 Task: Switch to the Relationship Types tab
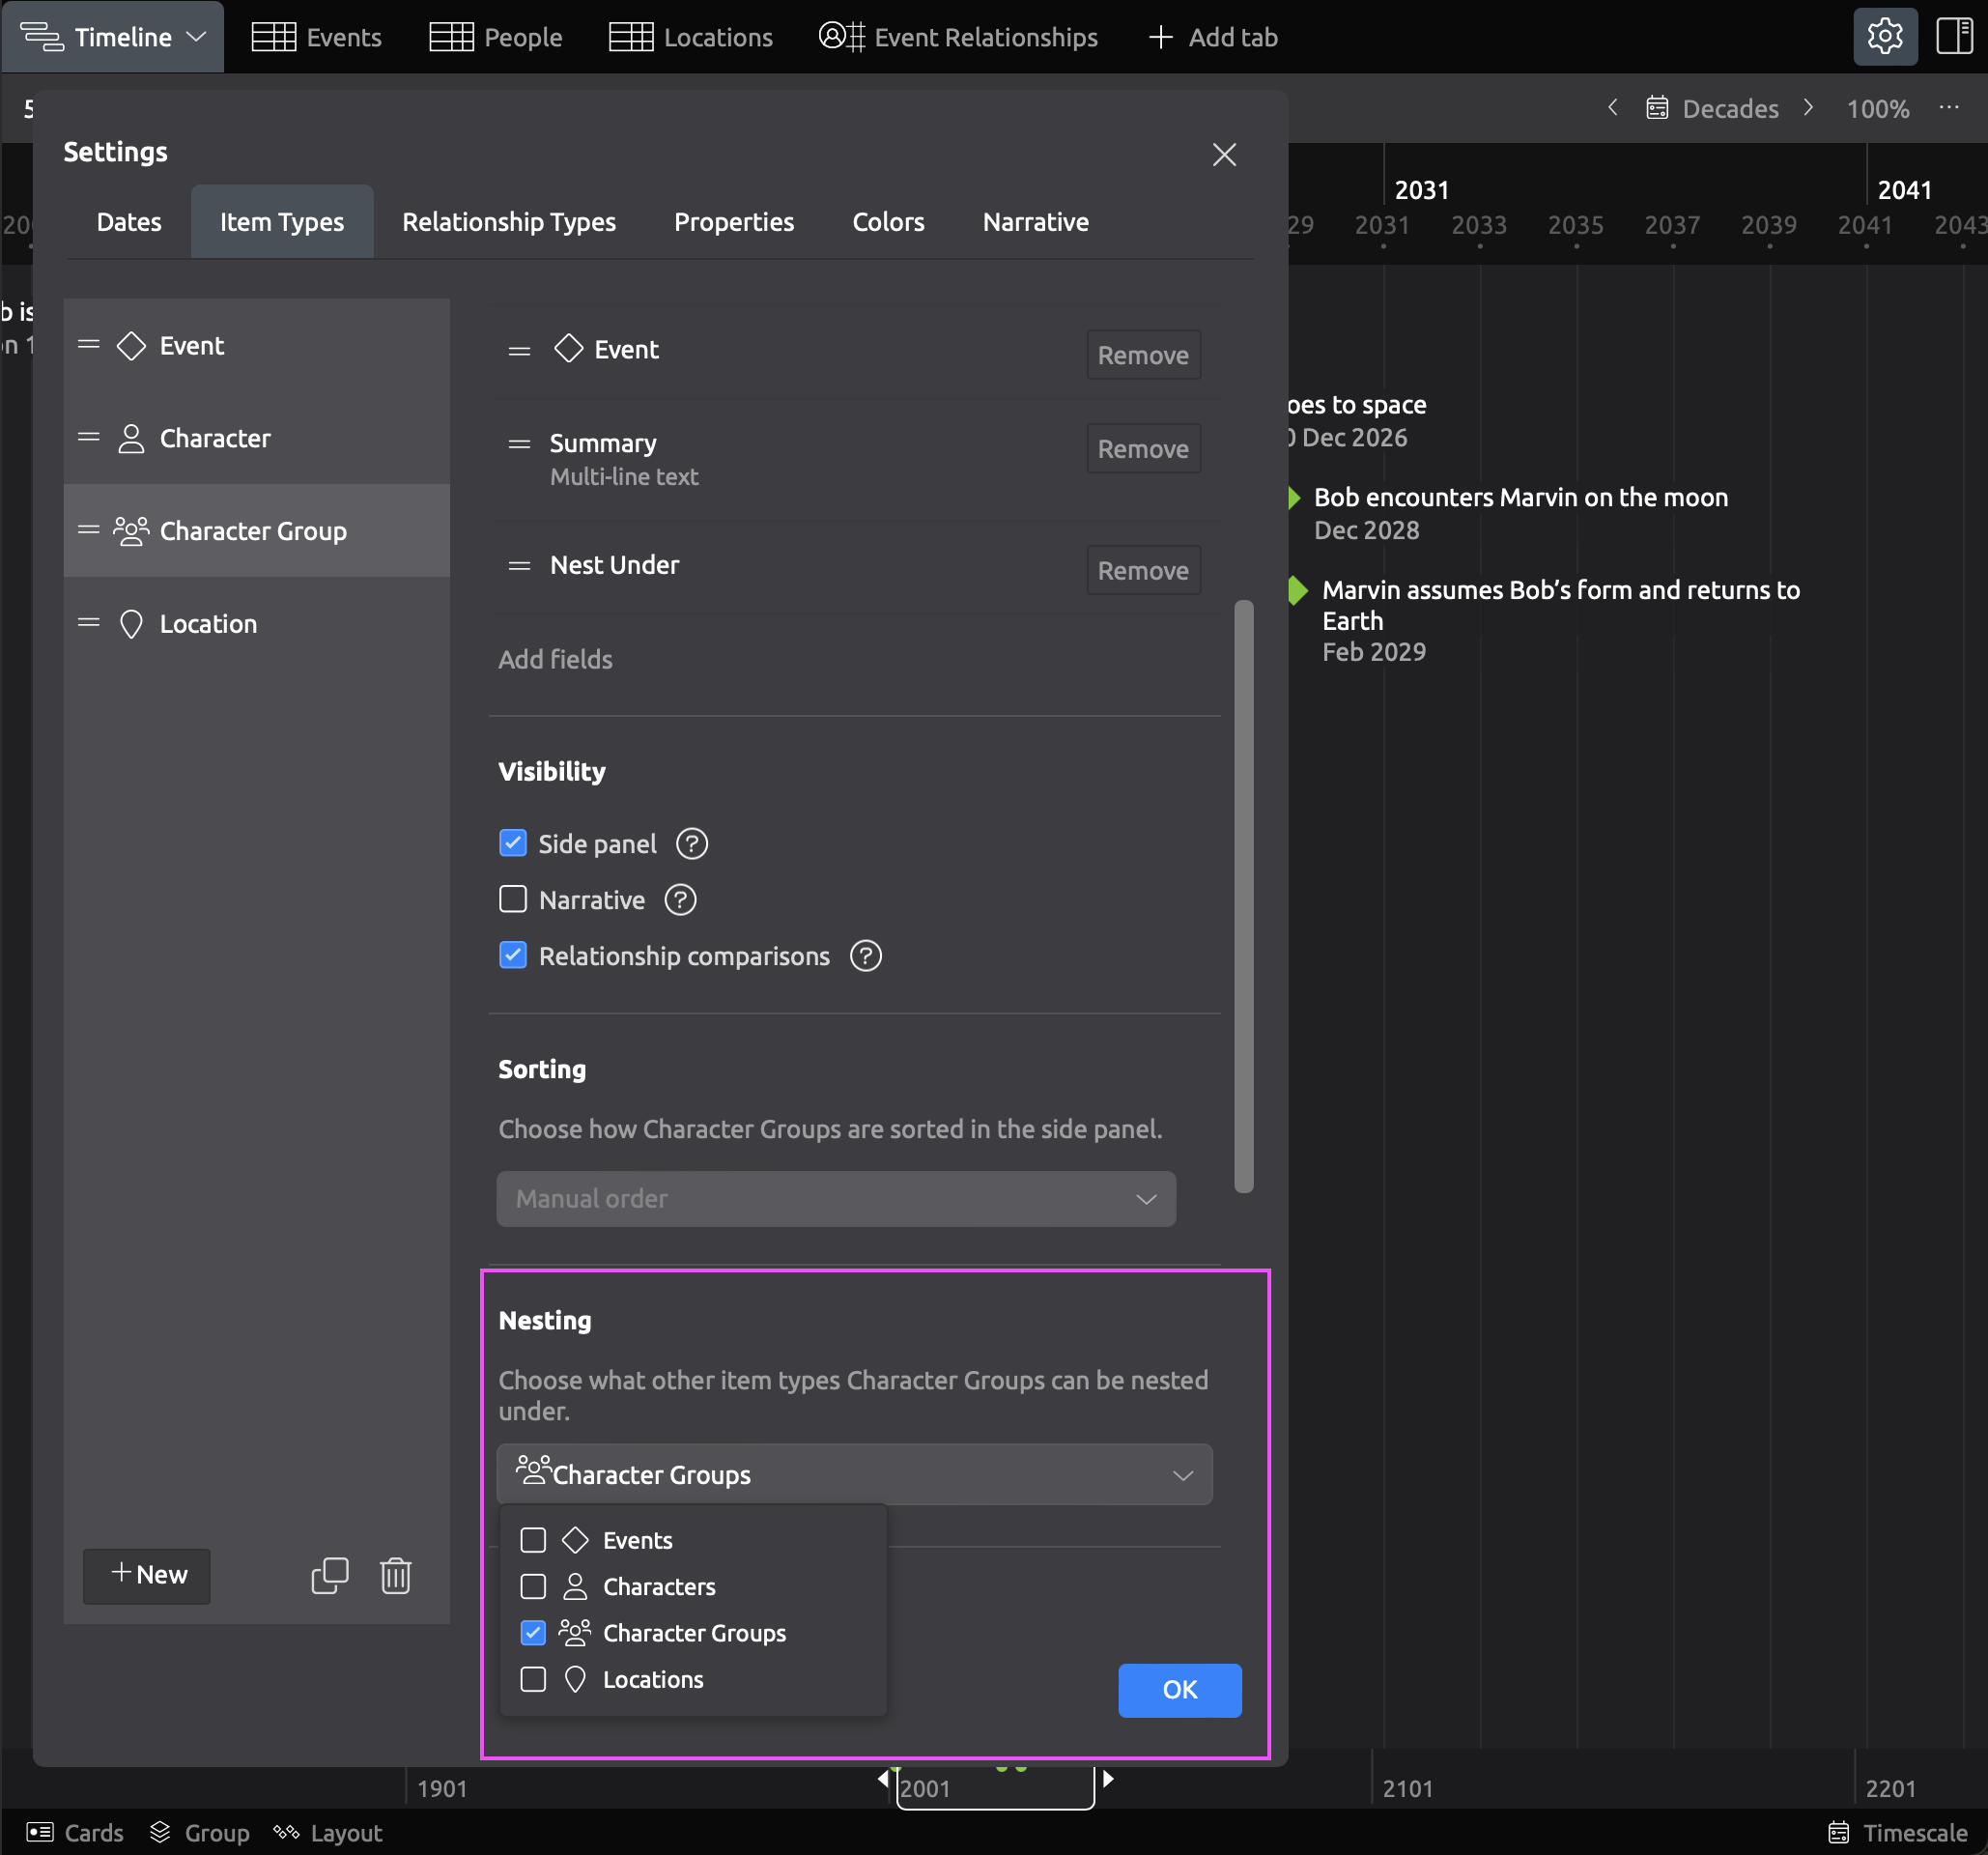[x=508, y=222]
